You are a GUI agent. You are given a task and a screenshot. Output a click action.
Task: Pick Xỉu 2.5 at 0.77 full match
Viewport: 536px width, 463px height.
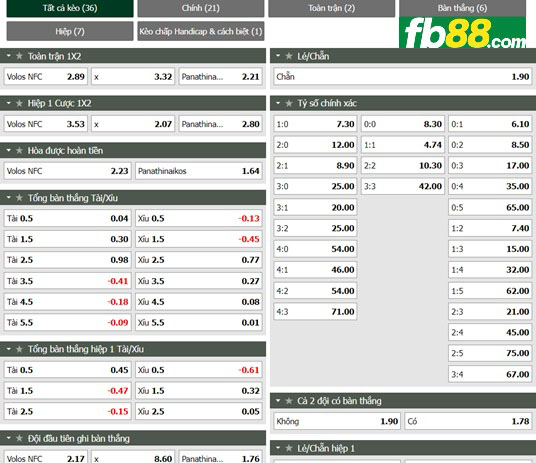[199, 260]
